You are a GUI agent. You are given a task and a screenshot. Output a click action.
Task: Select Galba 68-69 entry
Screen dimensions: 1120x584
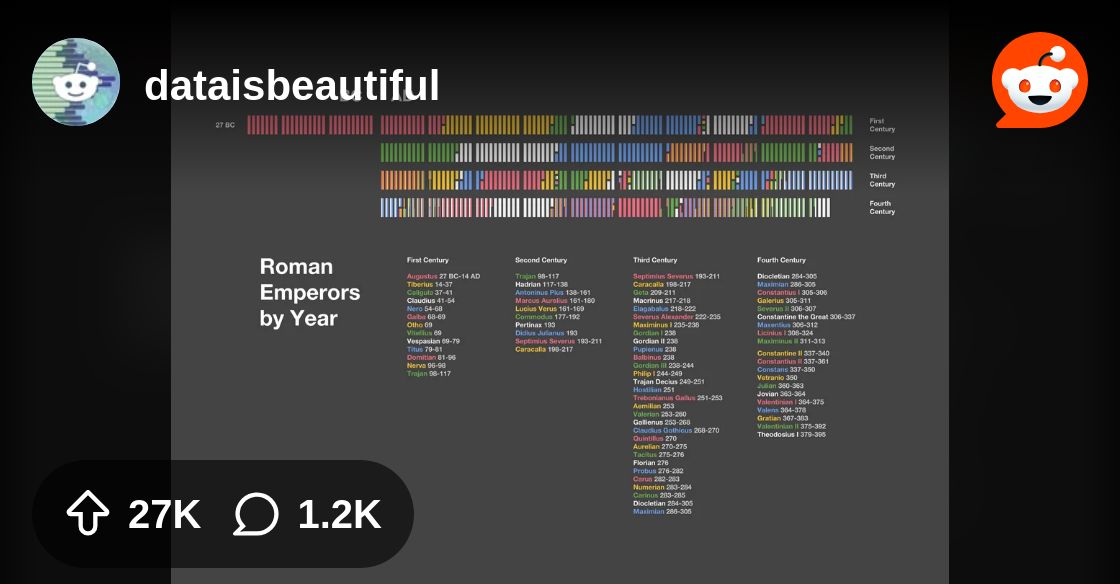(426, 317)
